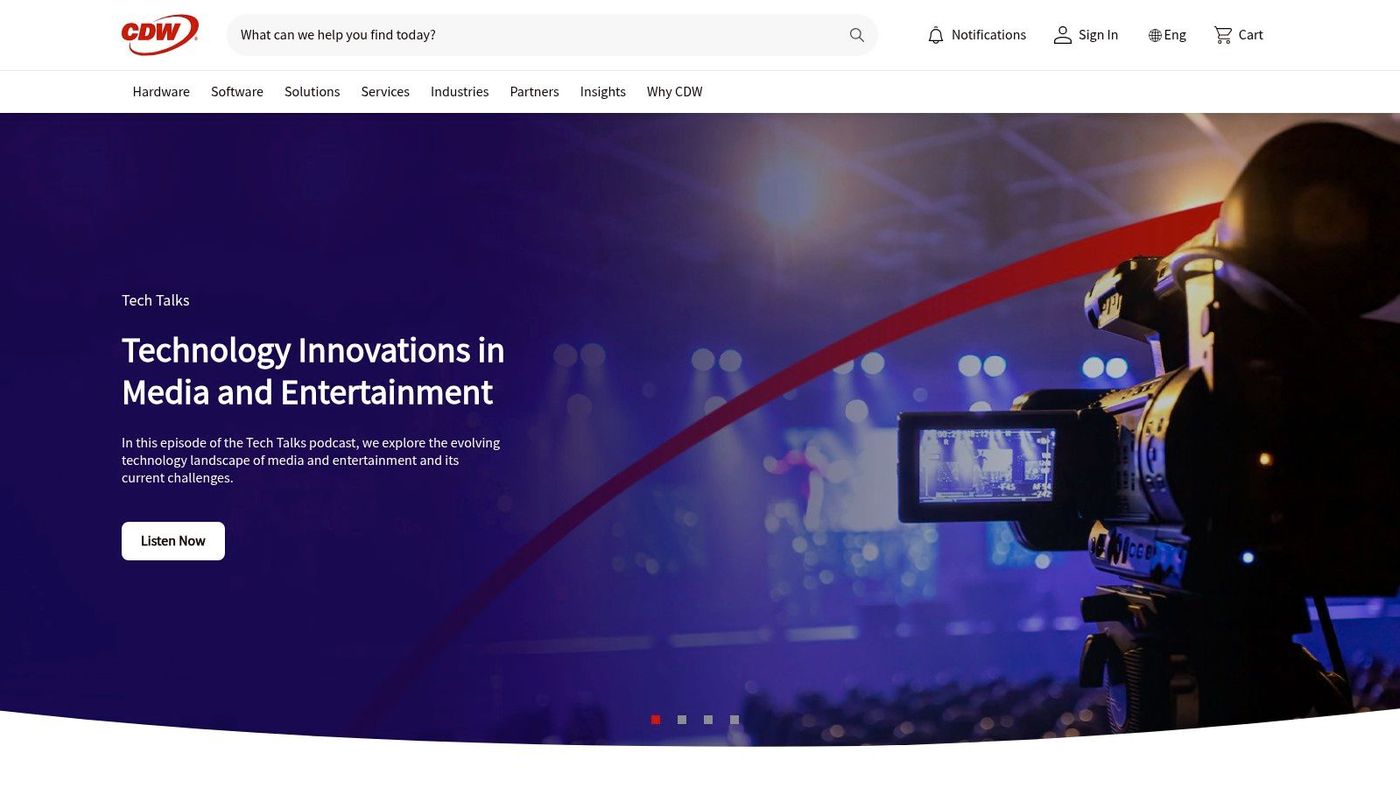This screenshot has width=1400, height=788.
Task: Open the Software menu
Action: click(x=237, y=91)
